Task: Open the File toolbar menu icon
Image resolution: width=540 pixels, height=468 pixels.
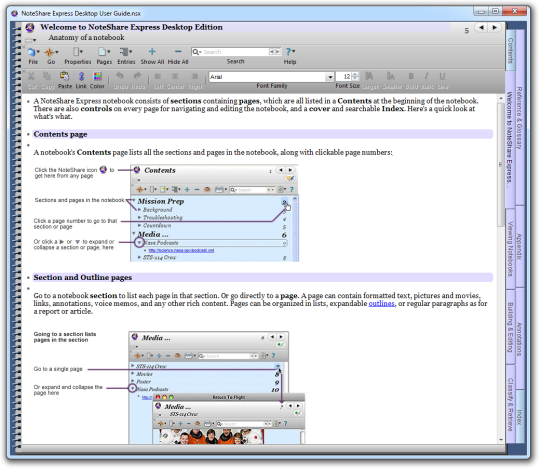Action: pos(33,52)
